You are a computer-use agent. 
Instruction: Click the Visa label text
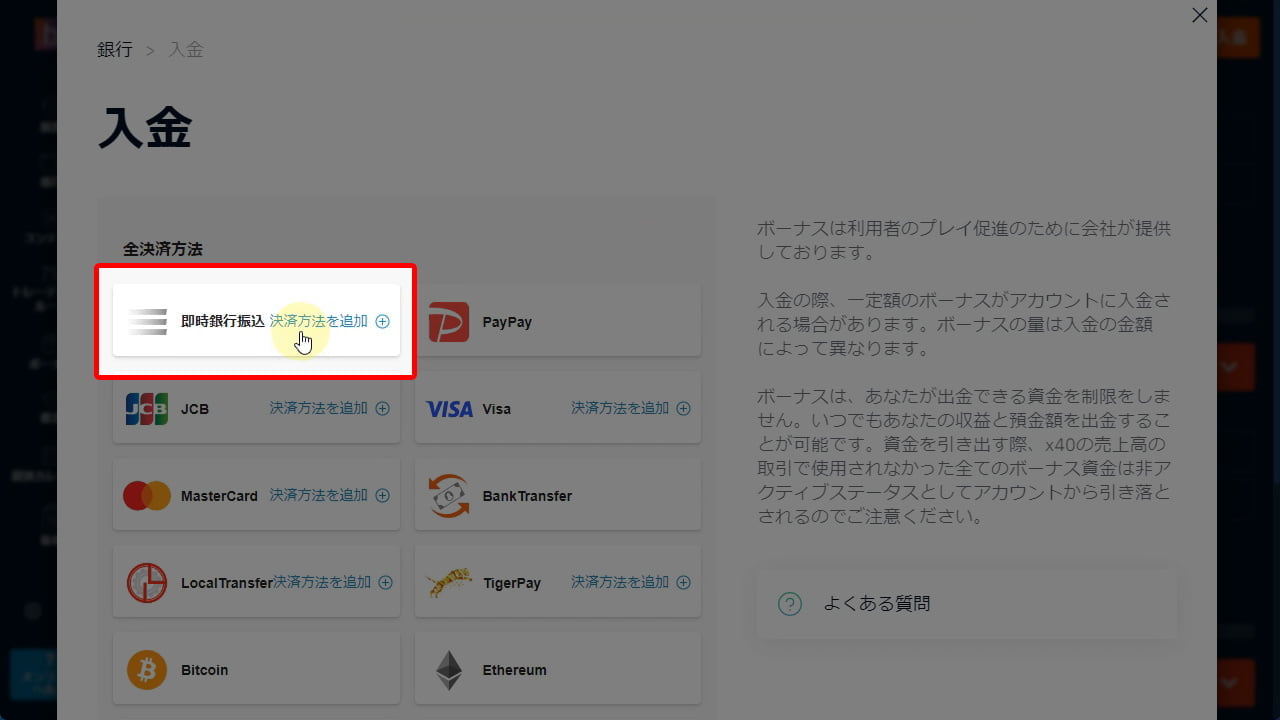pos(497,409)
